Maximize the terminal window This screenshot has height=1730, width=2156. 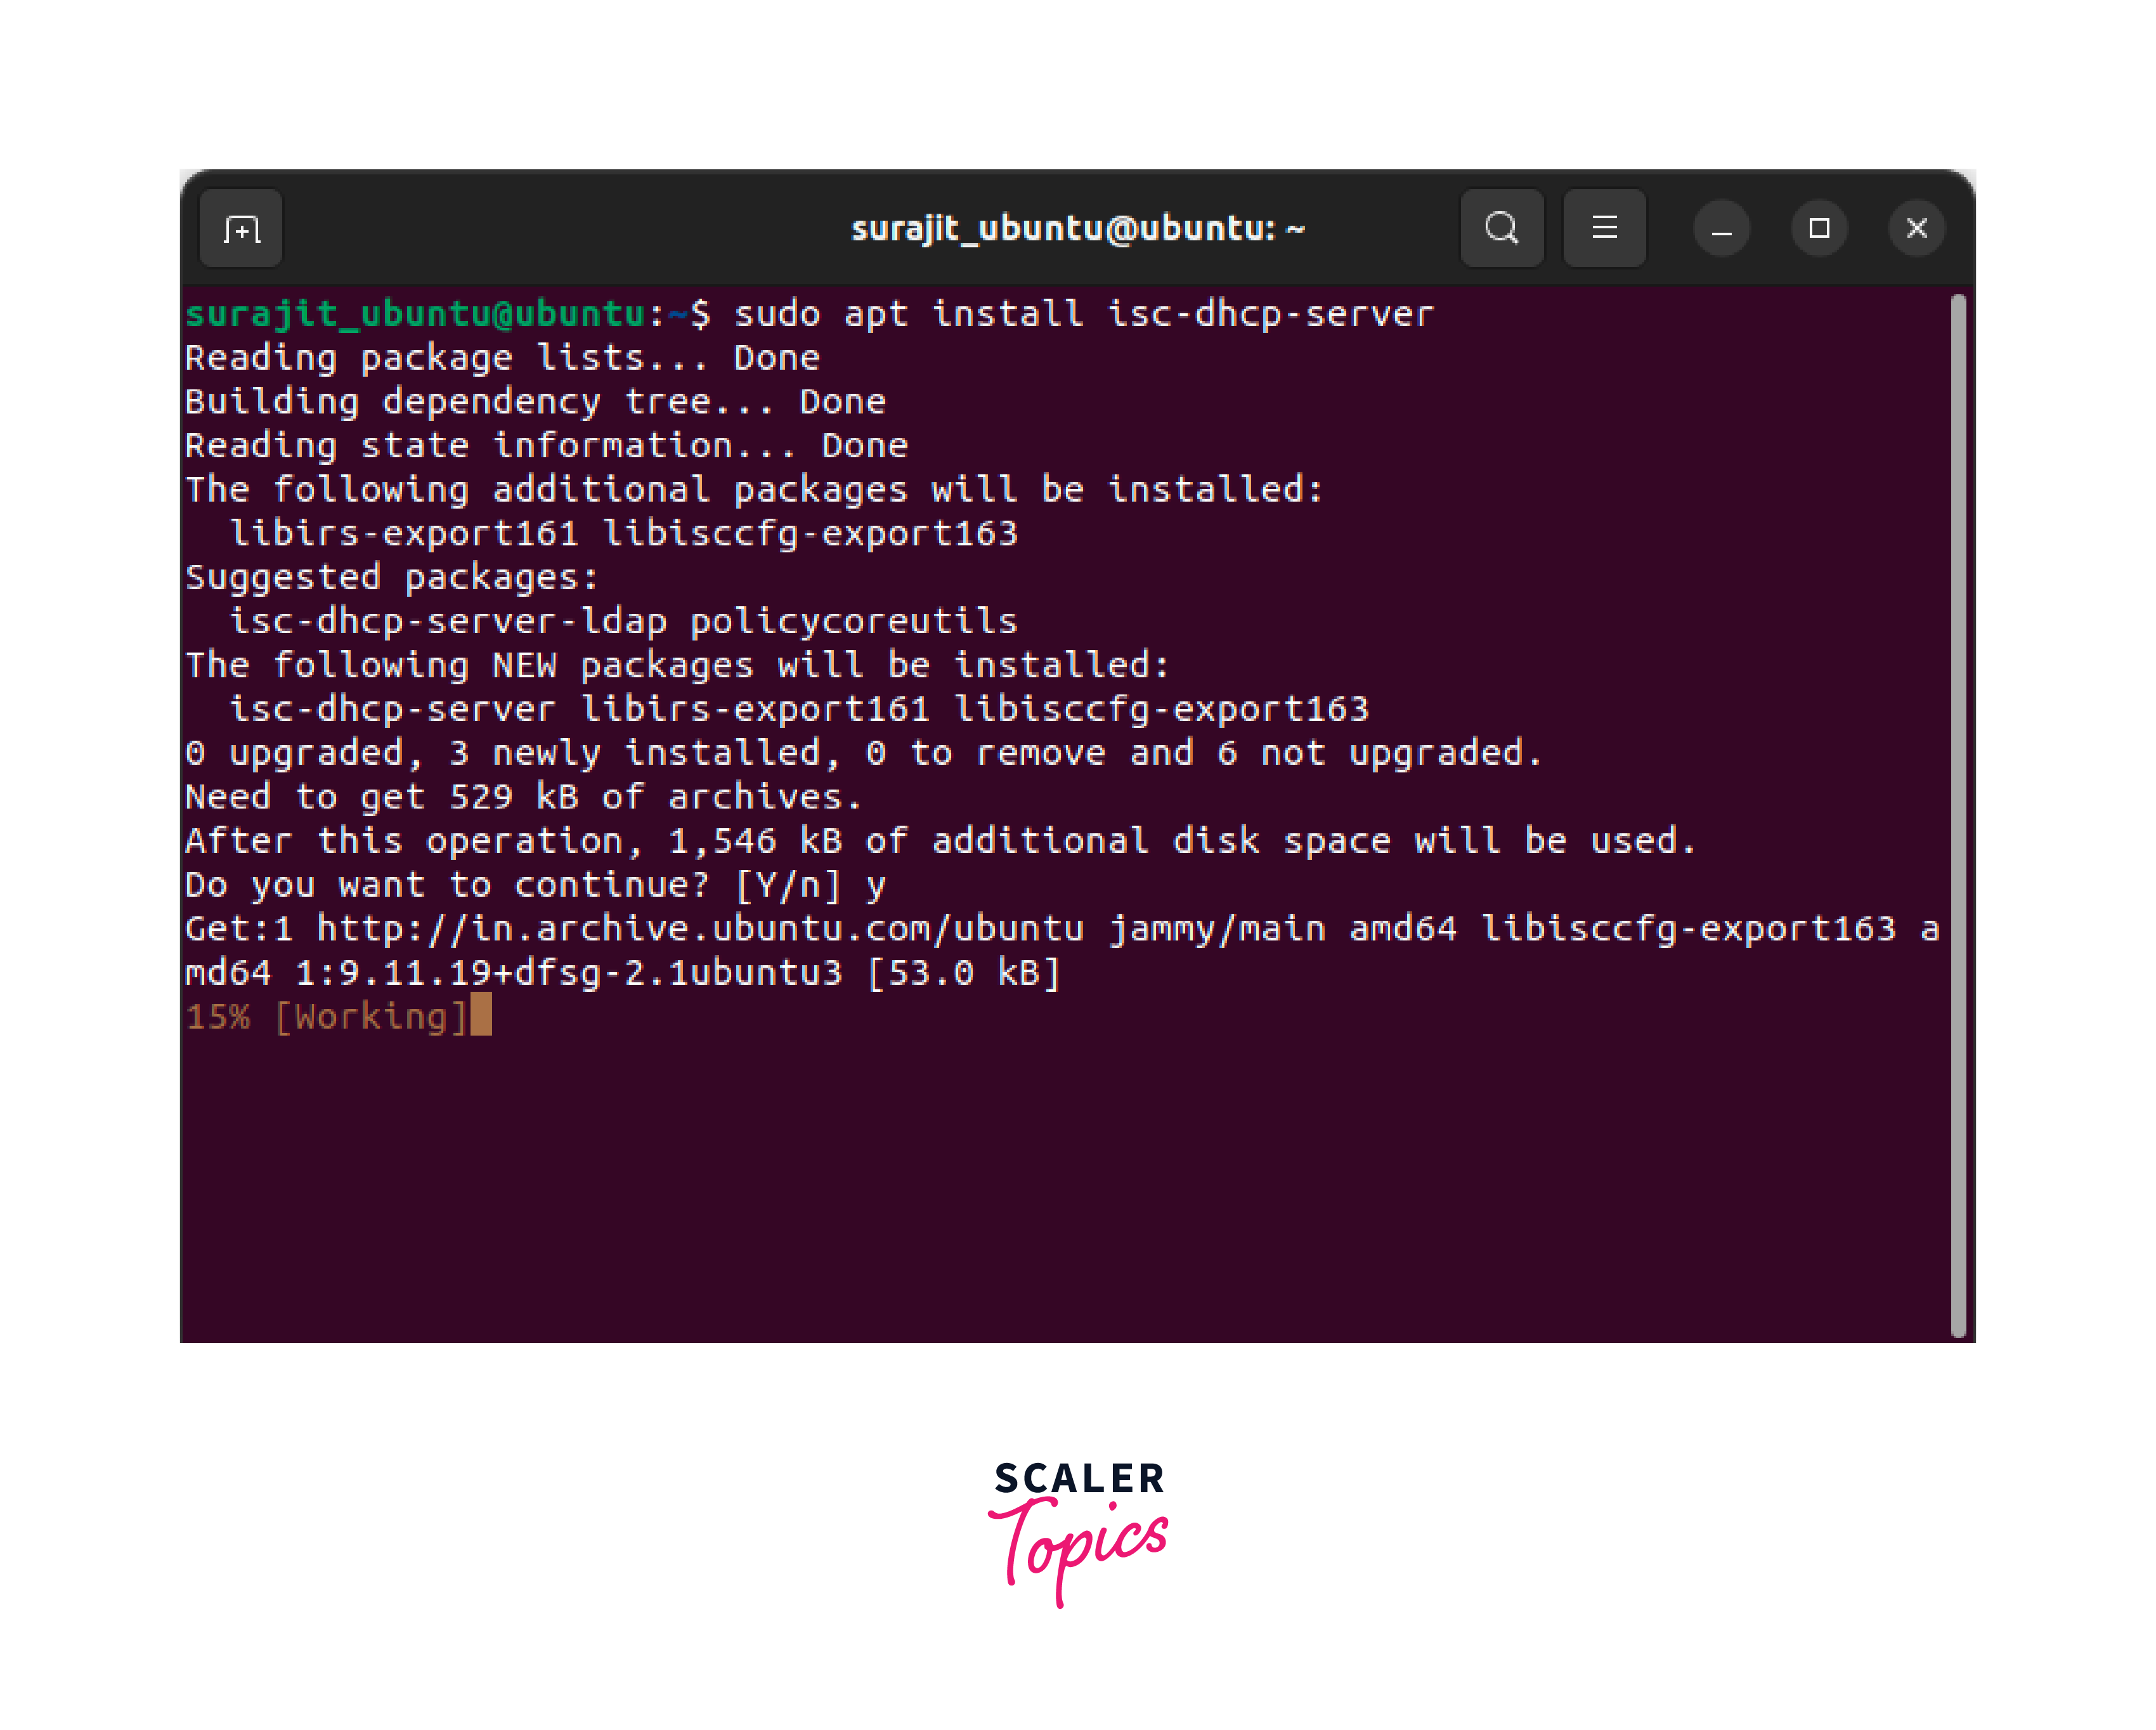pos(1819,229)
